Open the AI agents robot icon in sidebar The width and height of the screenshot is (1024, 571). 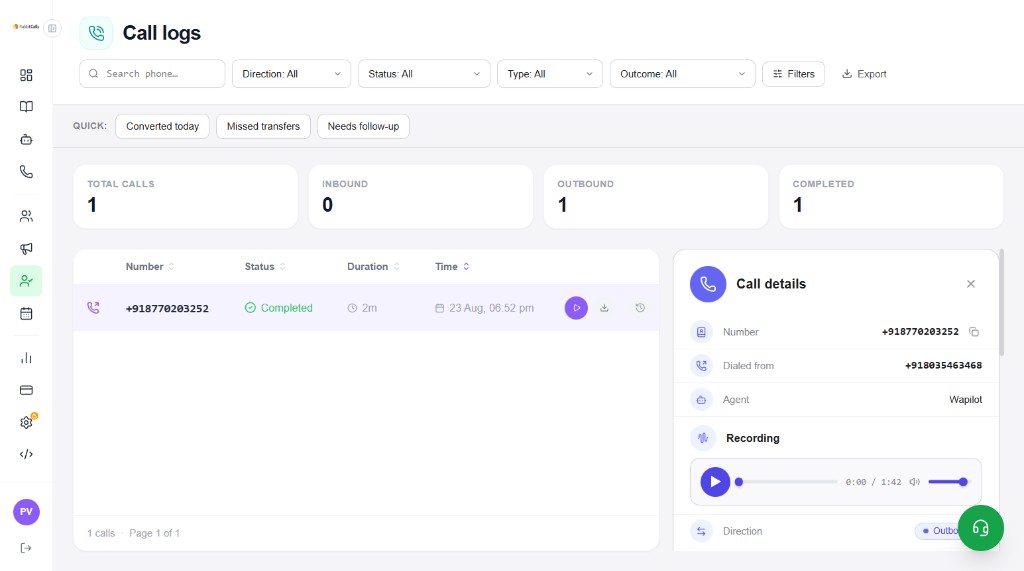(x=26, y=139)
